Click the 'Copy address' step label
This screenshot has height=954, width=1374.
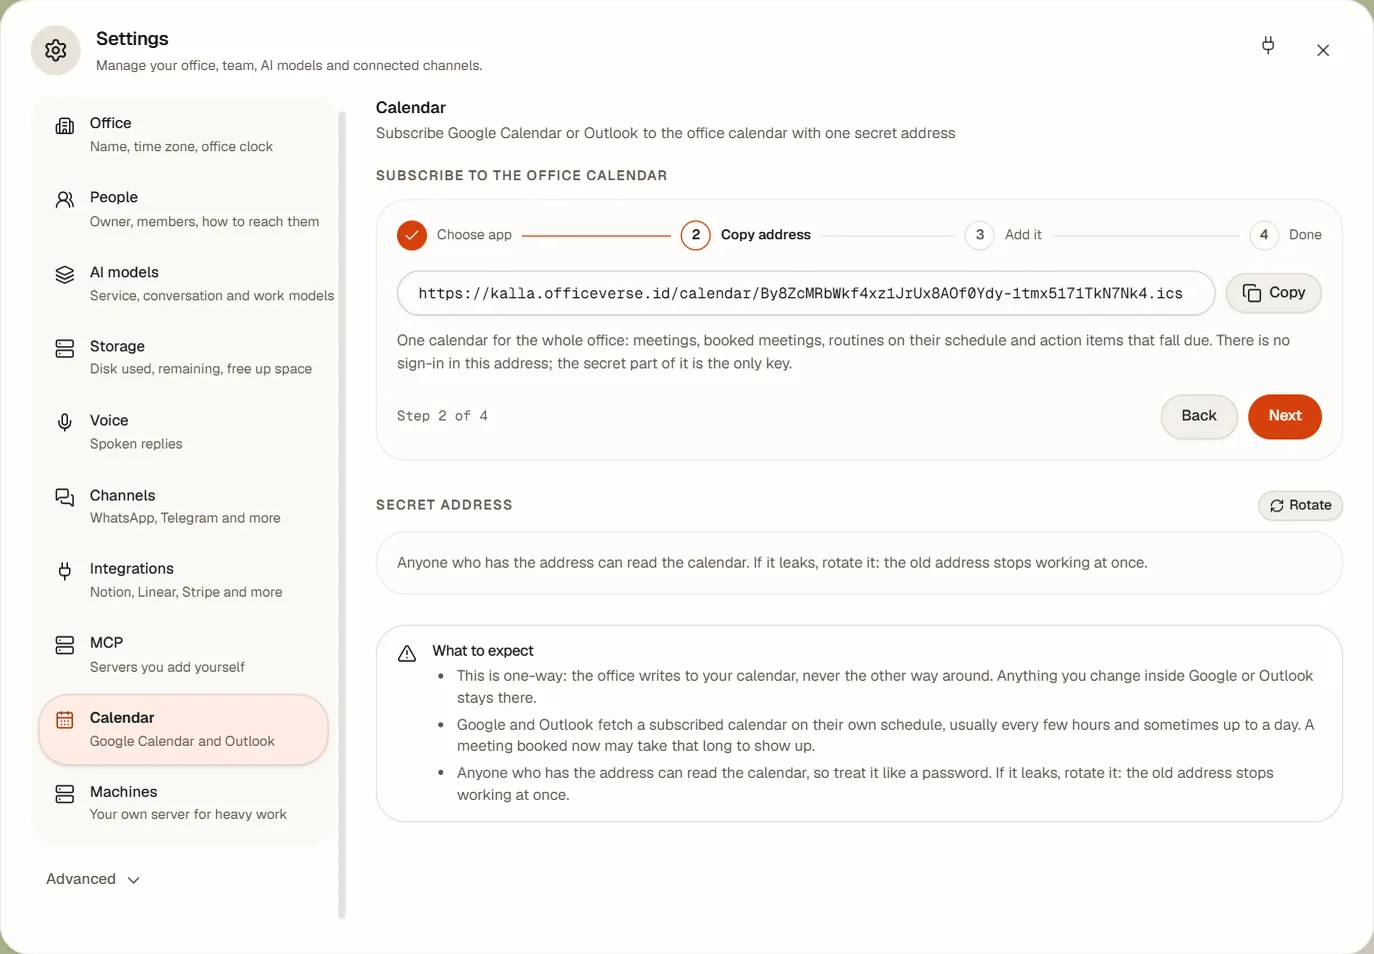[766, 235]
